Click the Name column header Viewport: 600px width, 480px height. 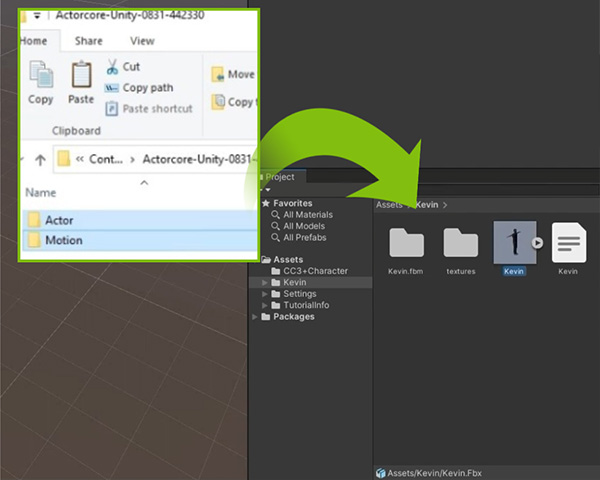[41, 193]
